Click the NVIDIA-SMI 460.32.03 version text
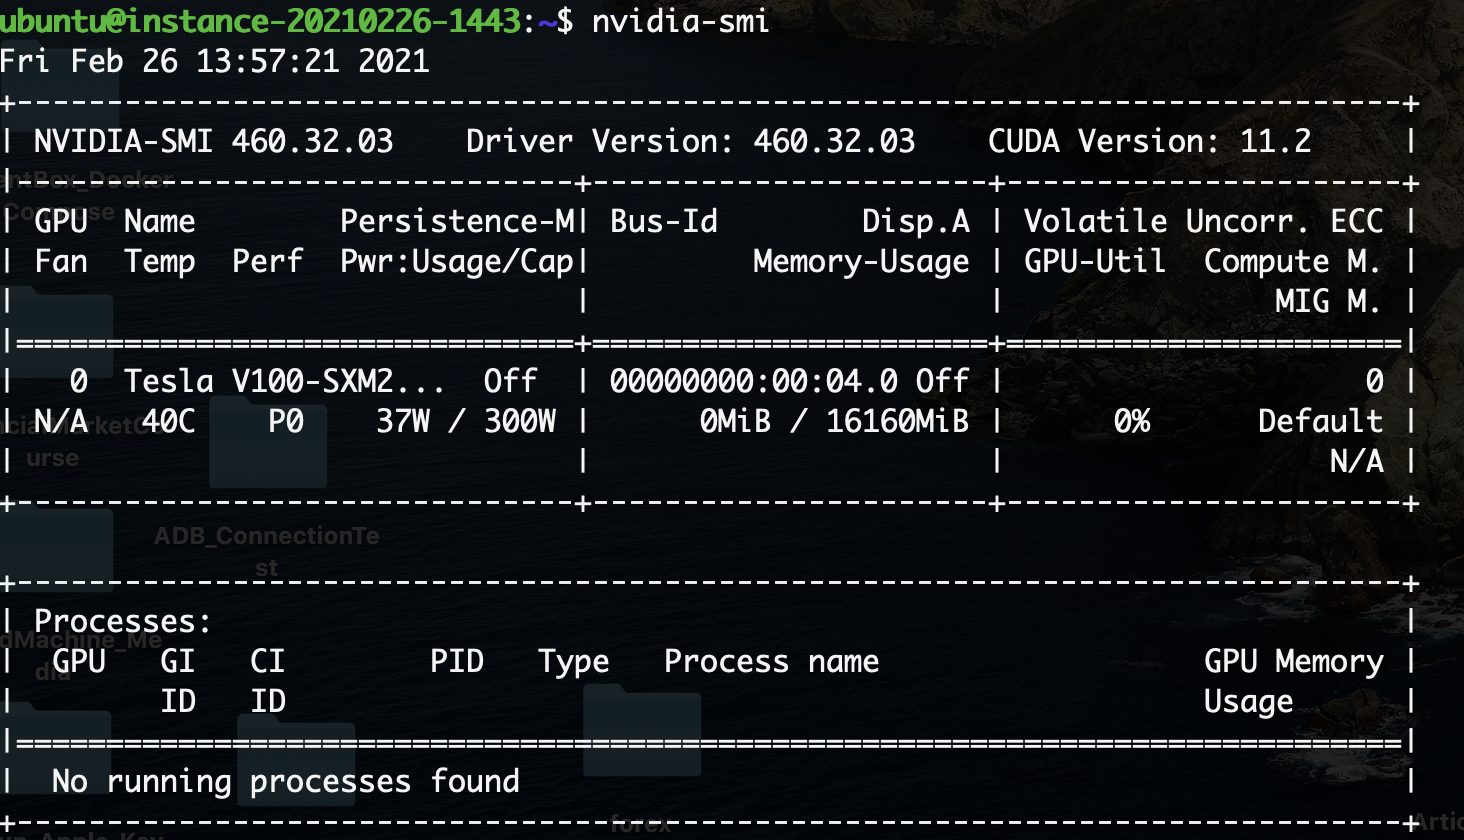Screen dimensions: 1464x840 coord(213,141)
